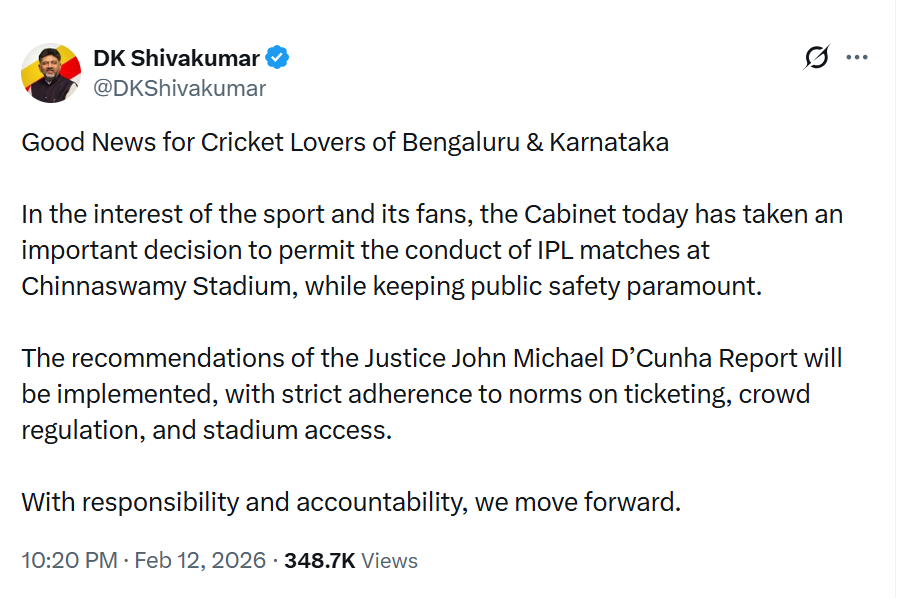The width and height of the screenshot is (897, 598).
Task: Open DK Shivakumar's profile picture
Action: 51,73
